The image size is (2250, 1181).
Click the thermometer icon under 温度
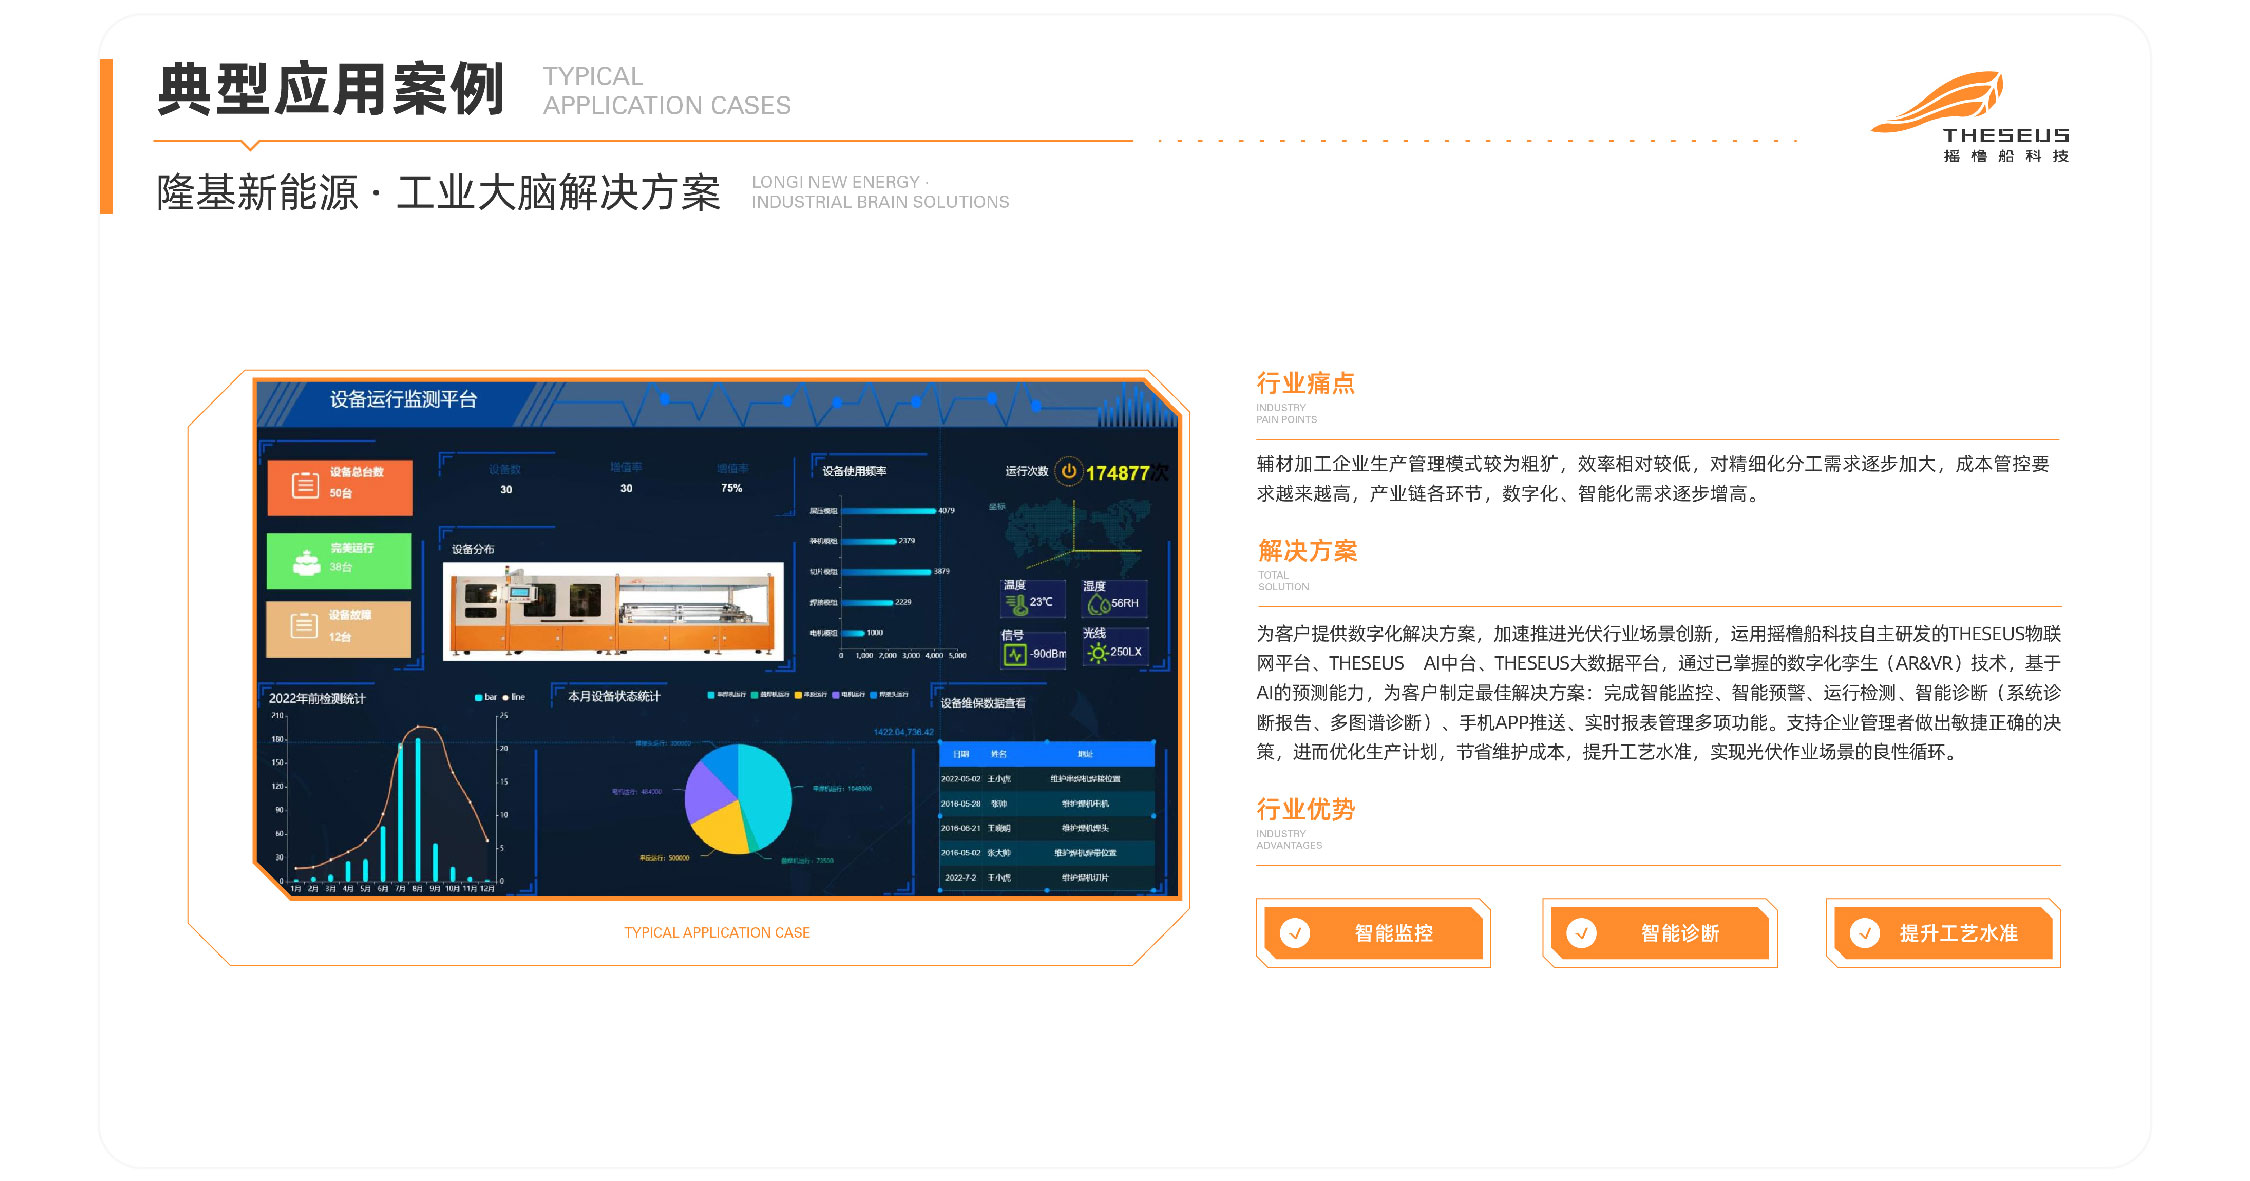pyautogui.click(x=1015, y=603)
